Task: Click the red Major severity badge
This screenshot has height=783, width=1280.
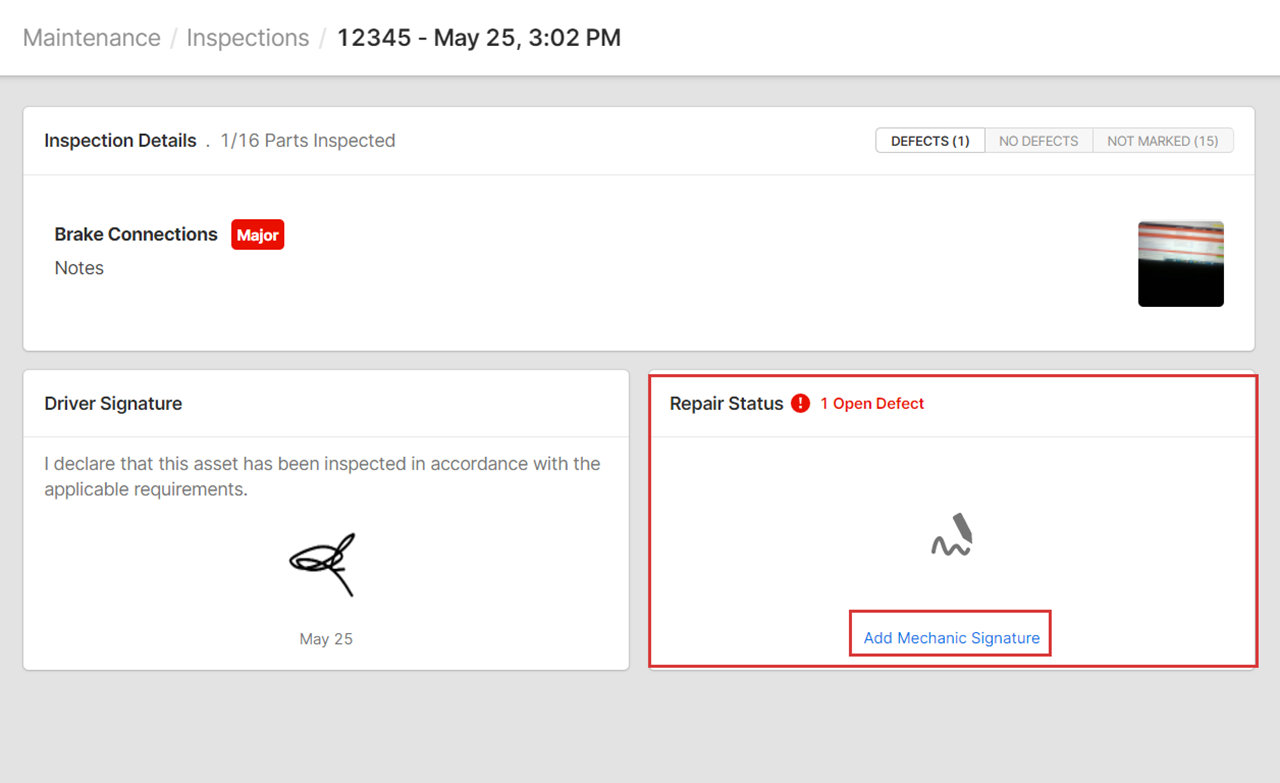Action: tap(258, 235)
